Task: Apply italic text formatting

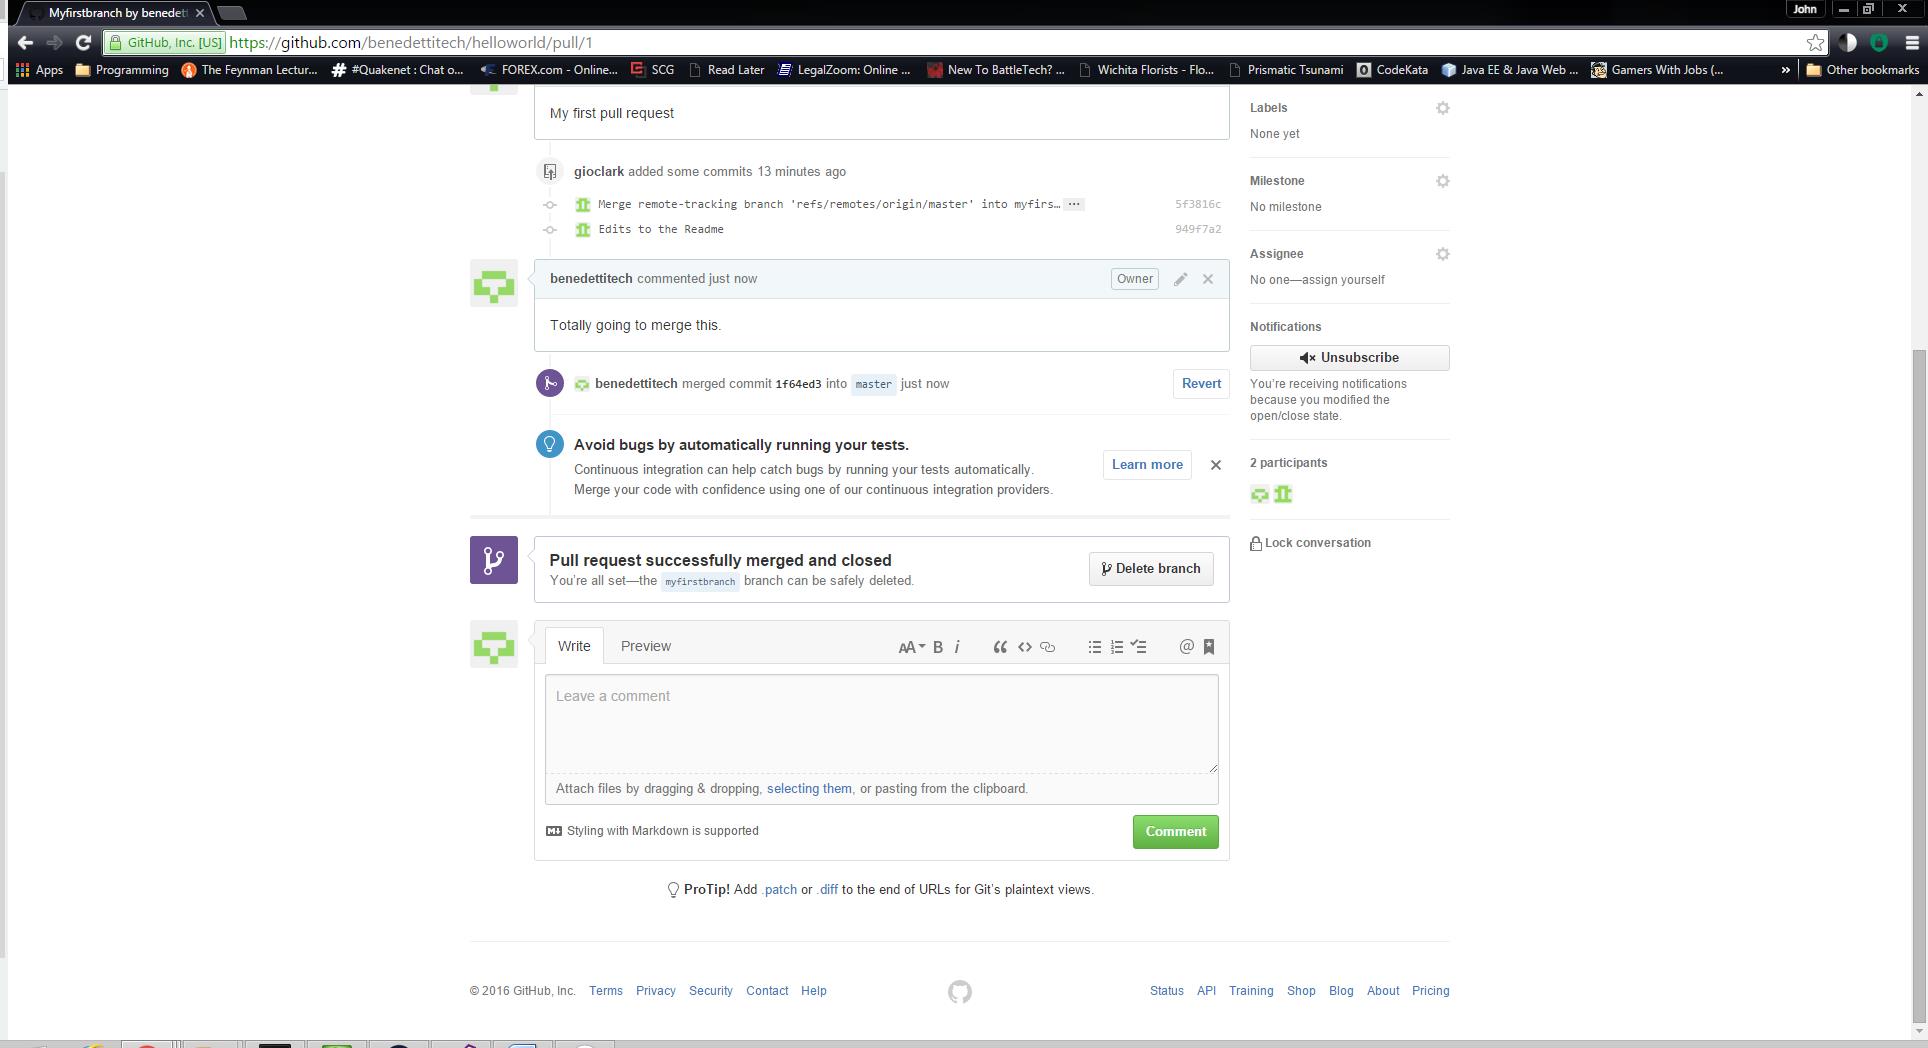Action: (957, 647)
